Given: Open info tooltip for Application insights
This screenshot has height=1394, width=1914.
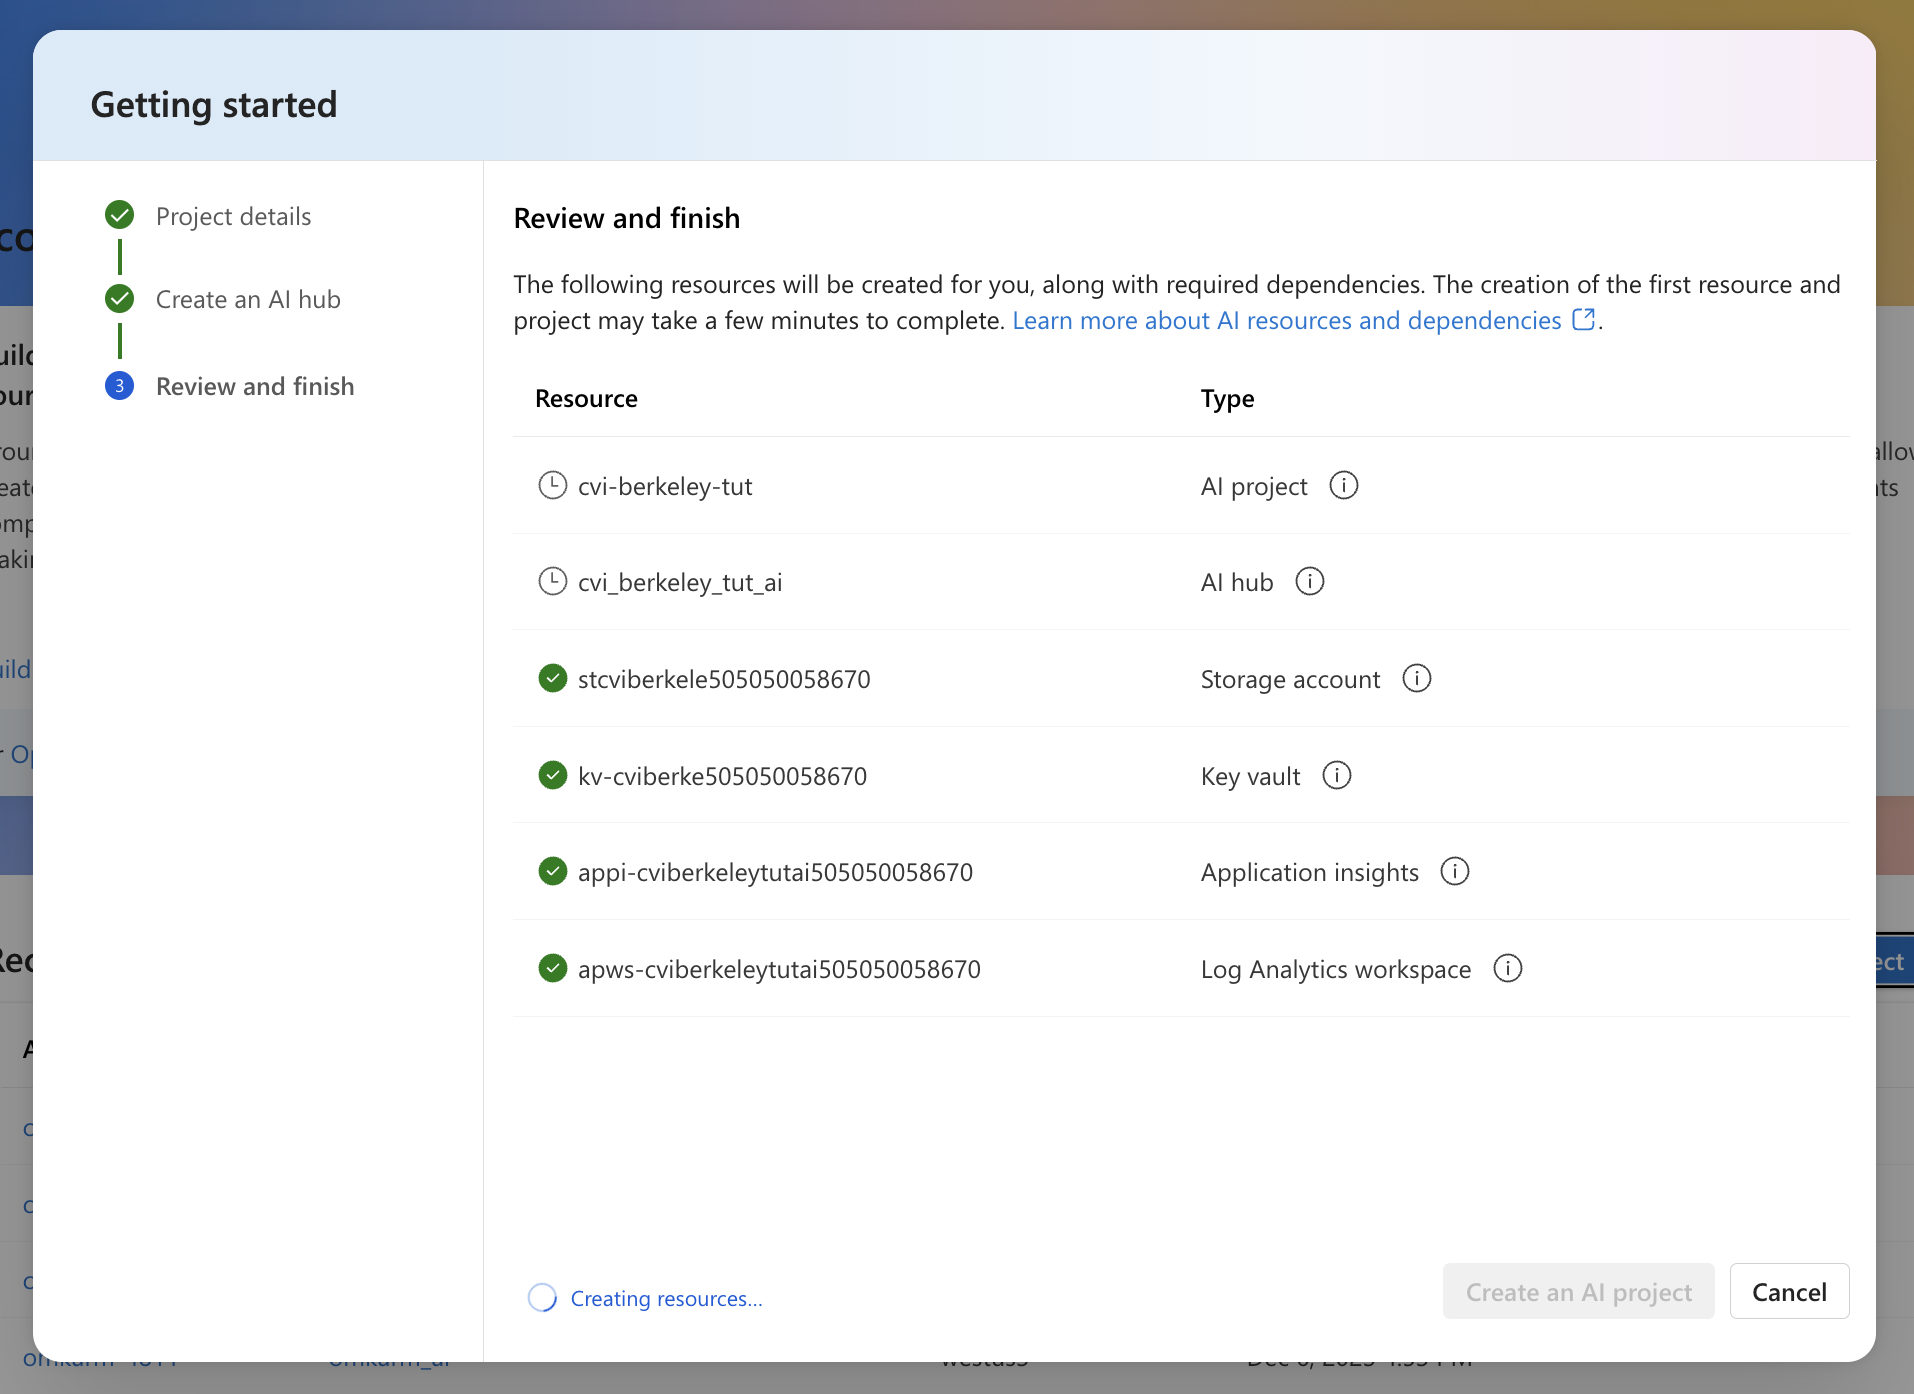Looking at the screenshot, I should [x=1454, y=871].
